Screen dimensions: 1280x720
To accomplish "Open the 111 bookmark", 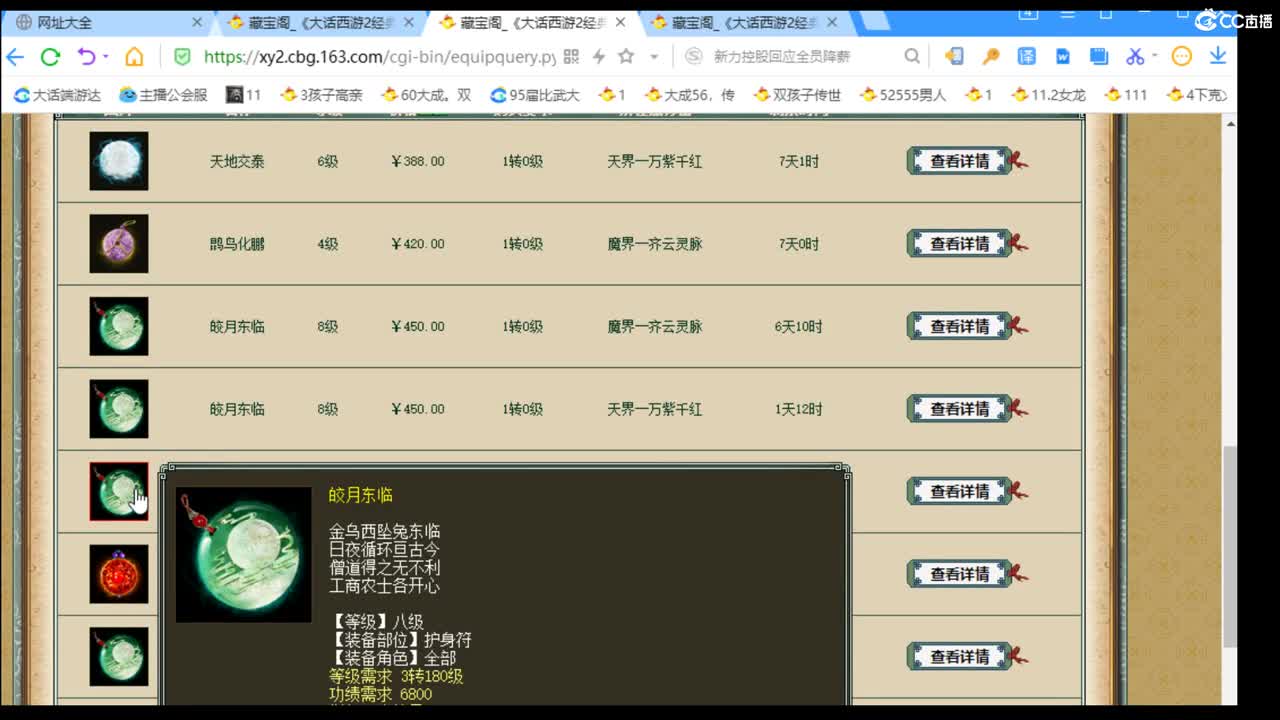I will point(1126,95).
